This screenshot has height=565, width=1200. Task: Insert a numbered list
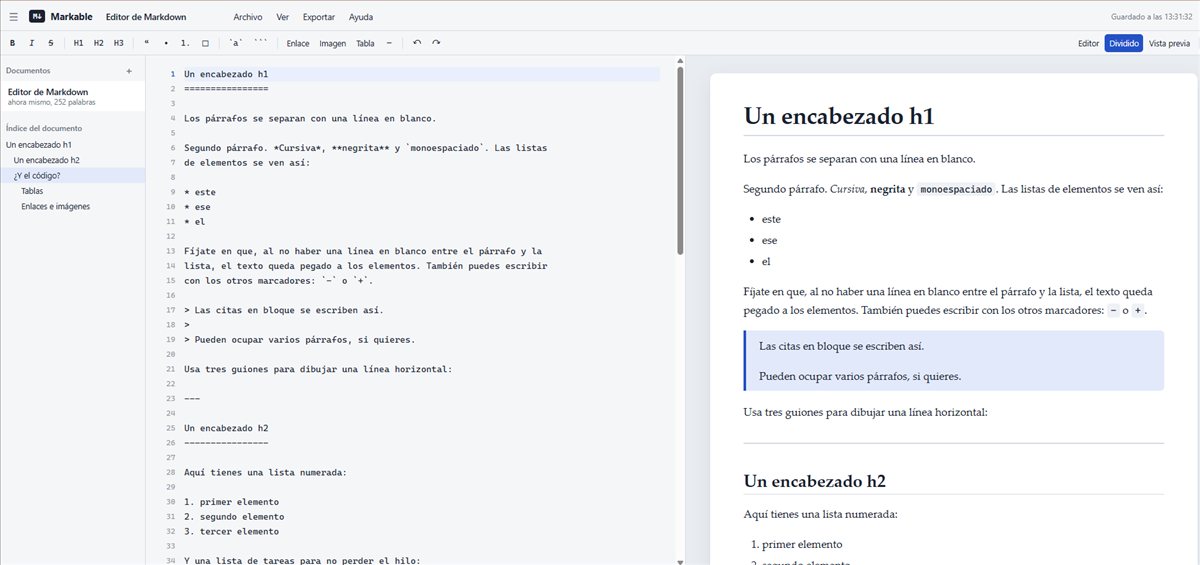185,43
